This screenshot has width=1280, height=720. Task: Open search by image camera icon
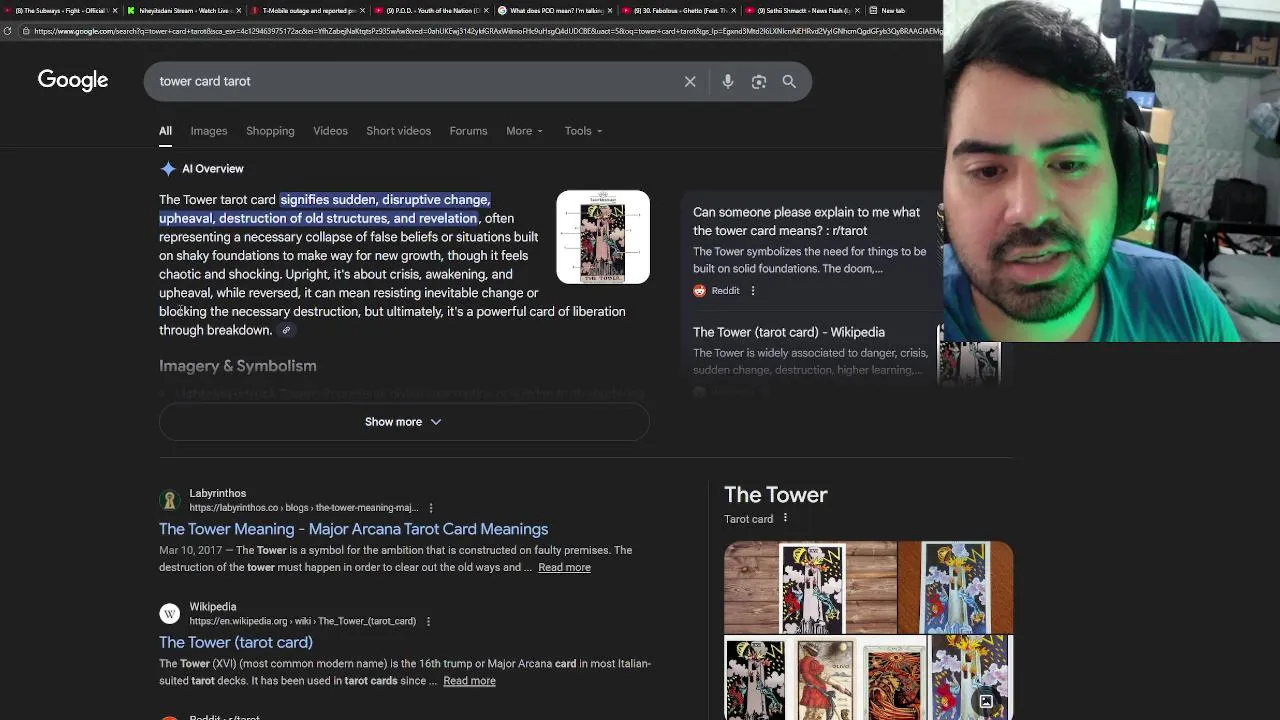coord(759,81)
